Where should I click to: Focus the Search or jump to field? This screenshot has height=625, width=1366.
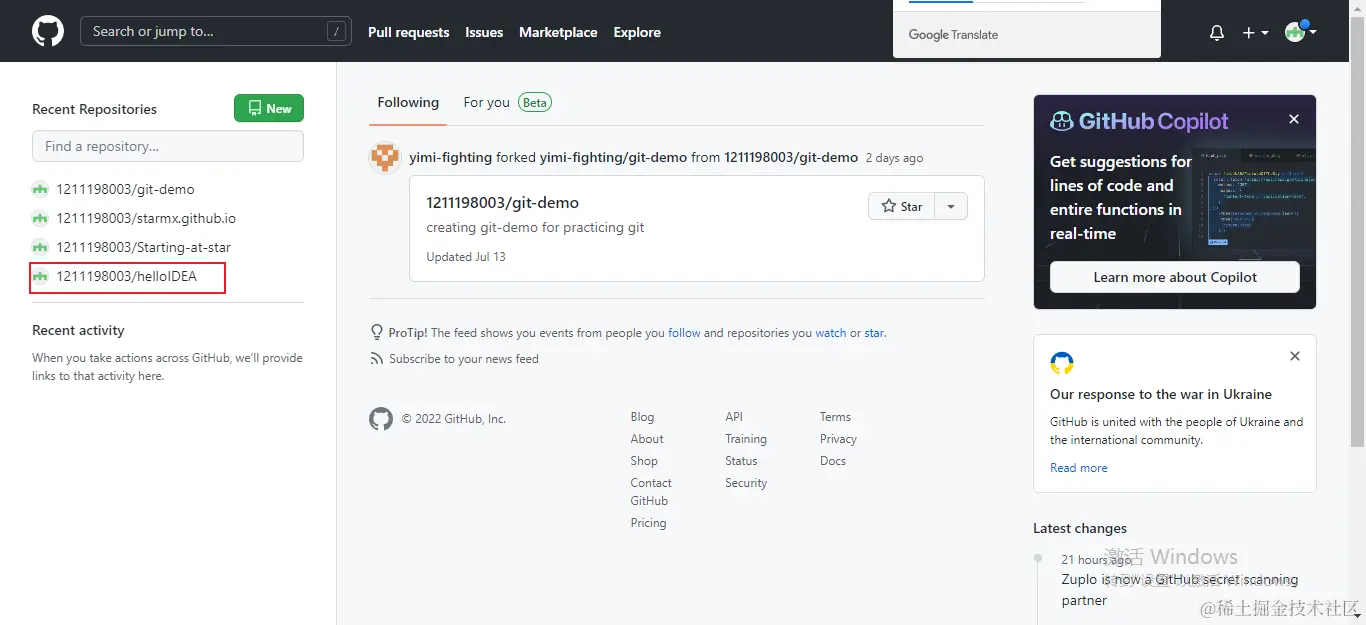click(x=216, y=31)
